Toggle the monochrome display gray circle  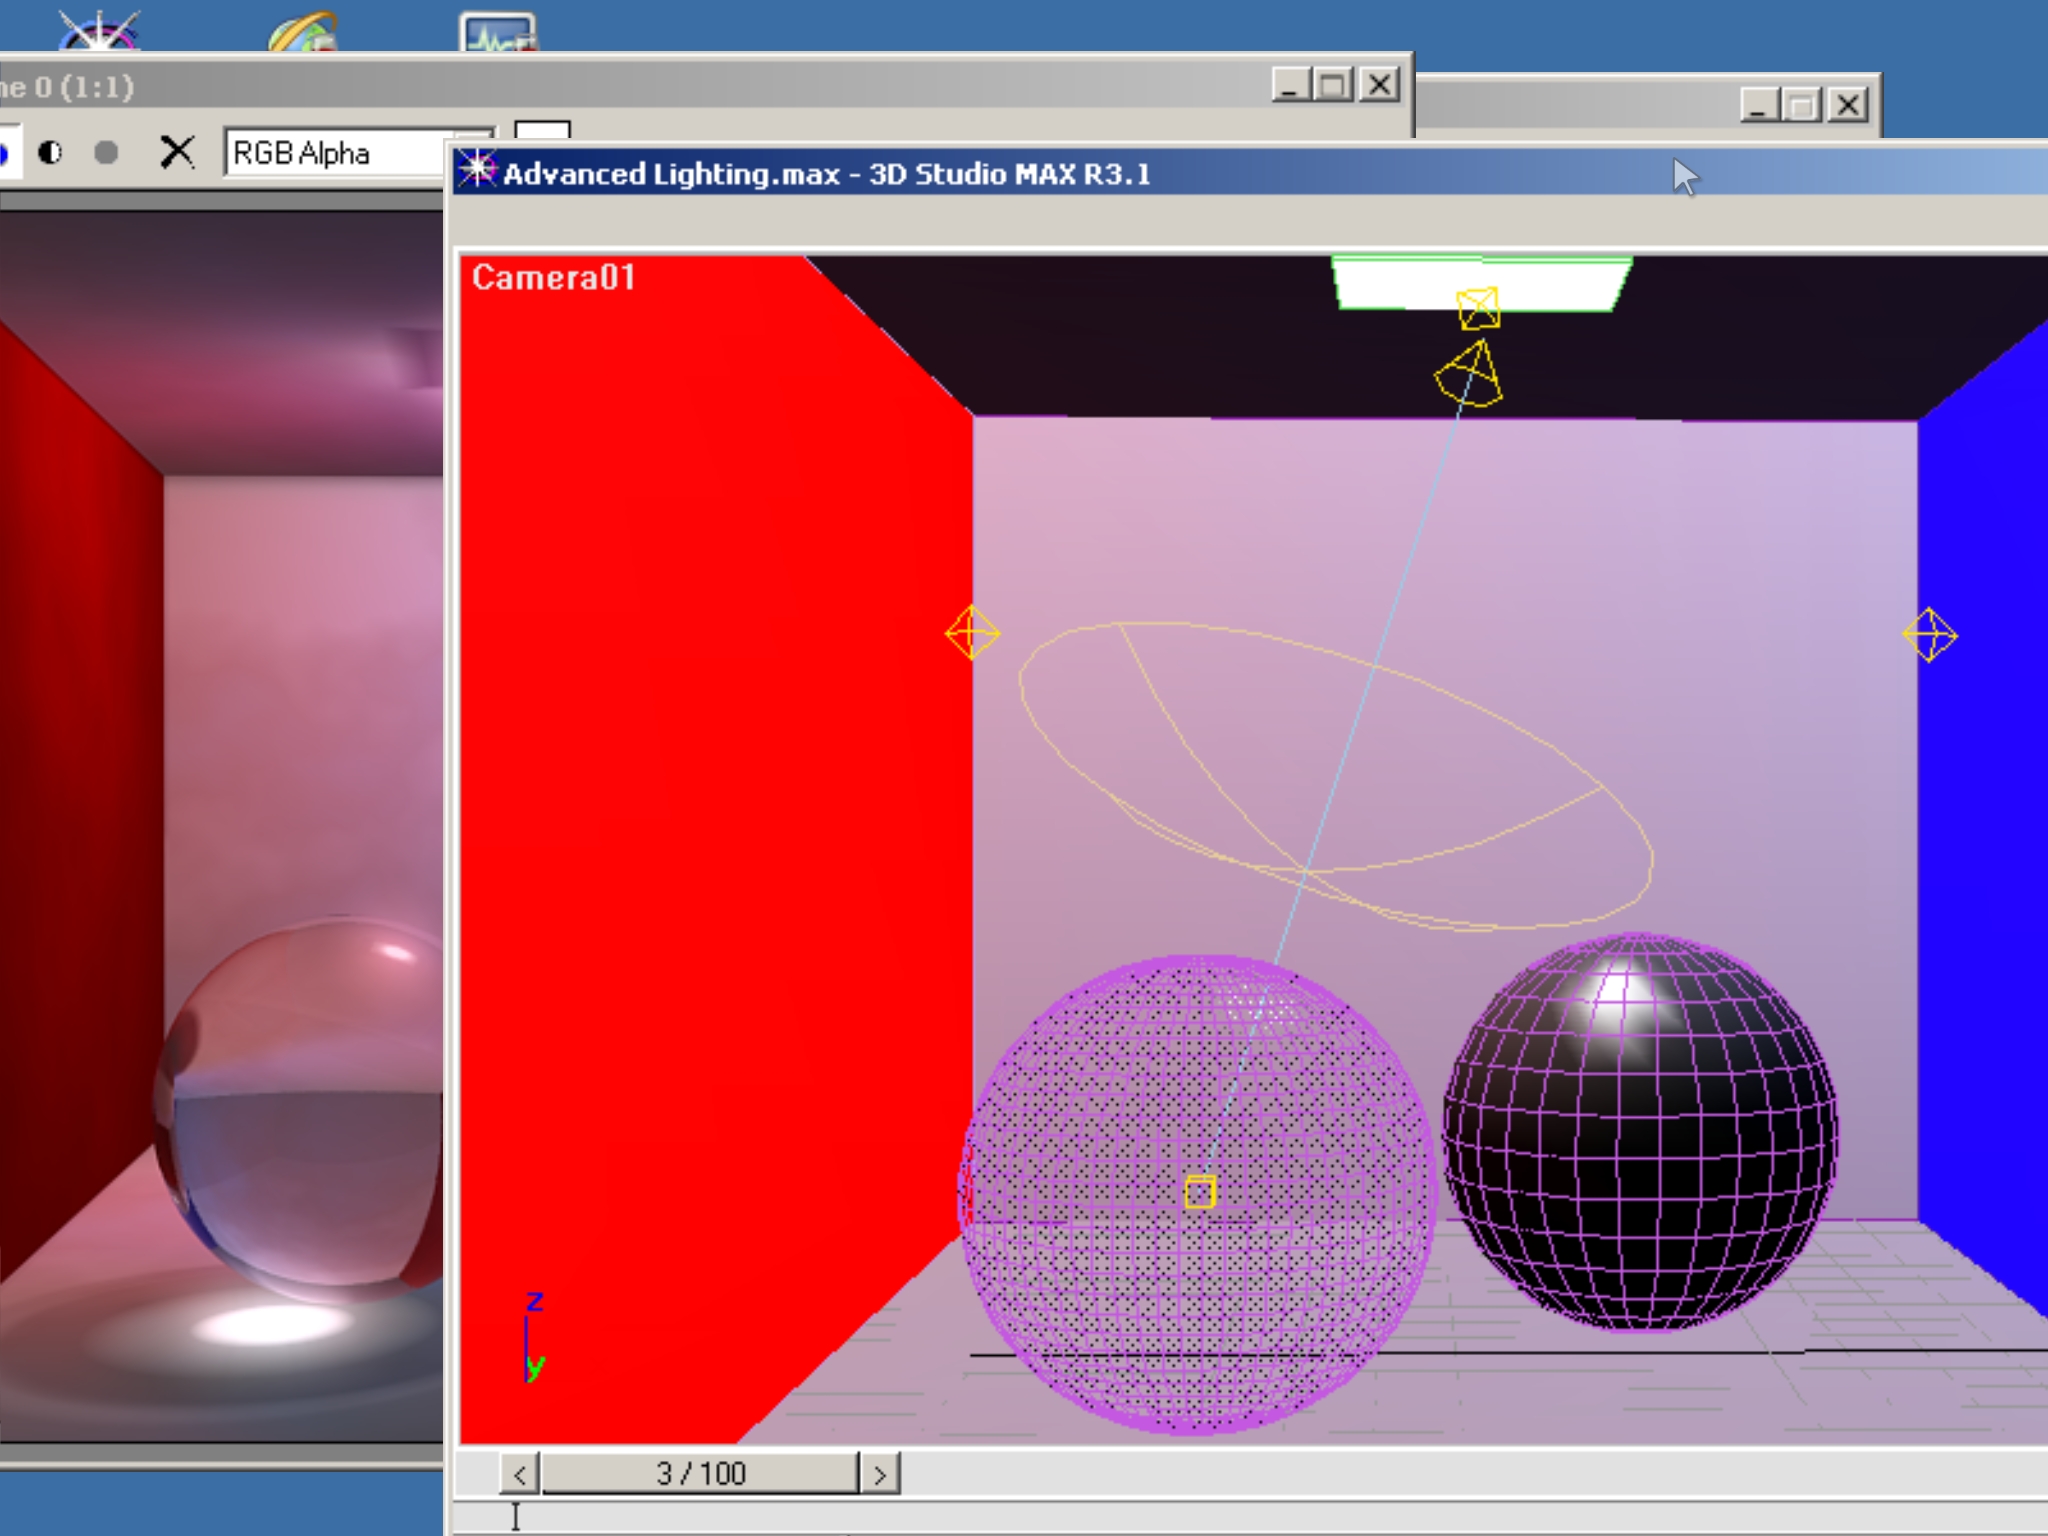coord(106,152)
